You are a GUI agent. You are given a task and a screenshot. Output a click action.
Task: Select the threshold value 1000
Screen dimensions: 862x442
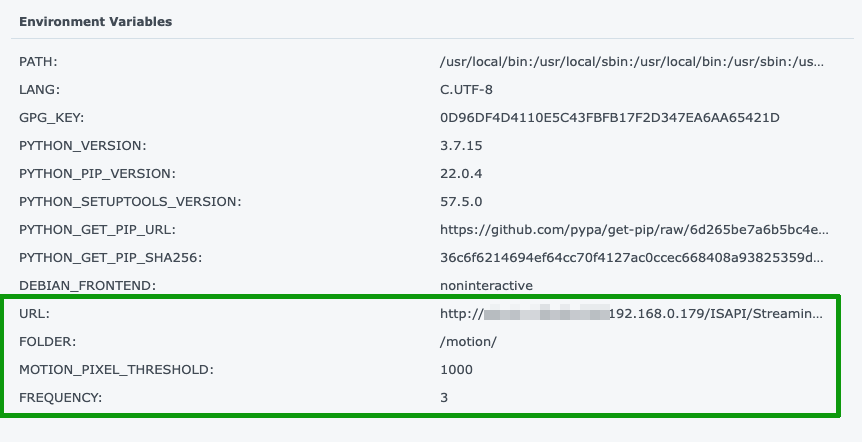click(x=456, y=370)
